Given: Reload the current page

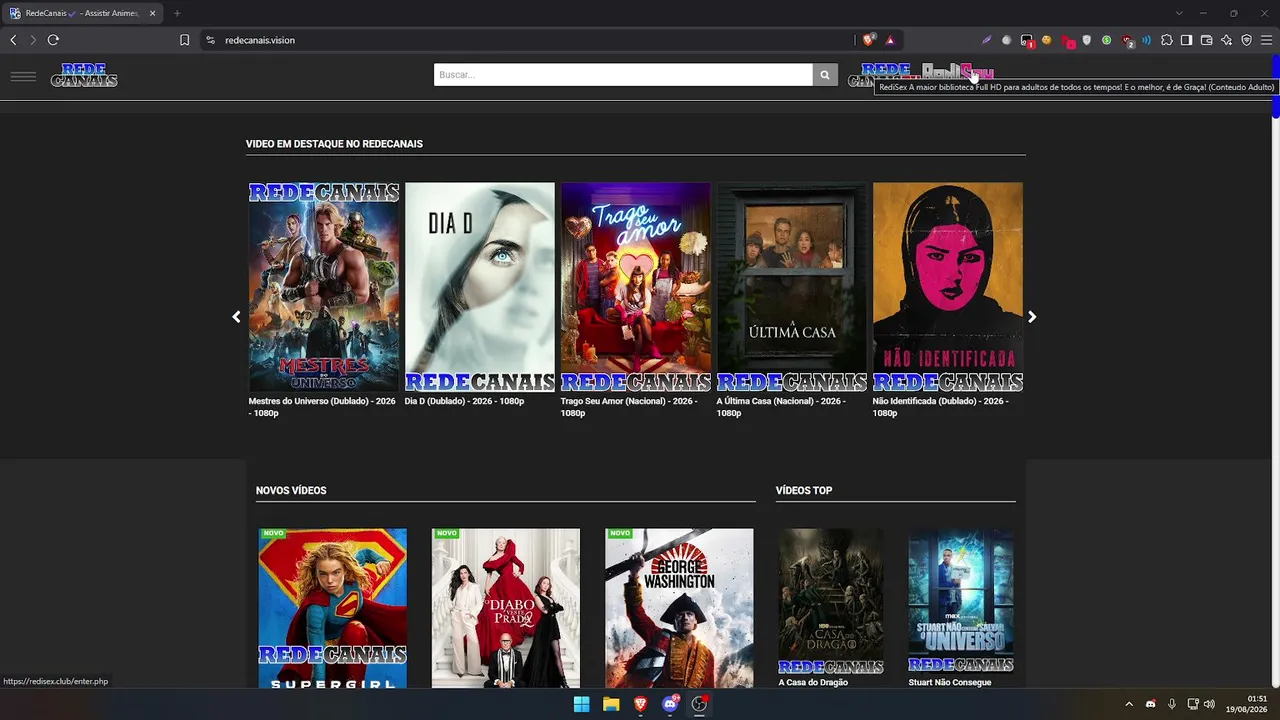Looking at the screenshot, I should (x=53, y=40).
